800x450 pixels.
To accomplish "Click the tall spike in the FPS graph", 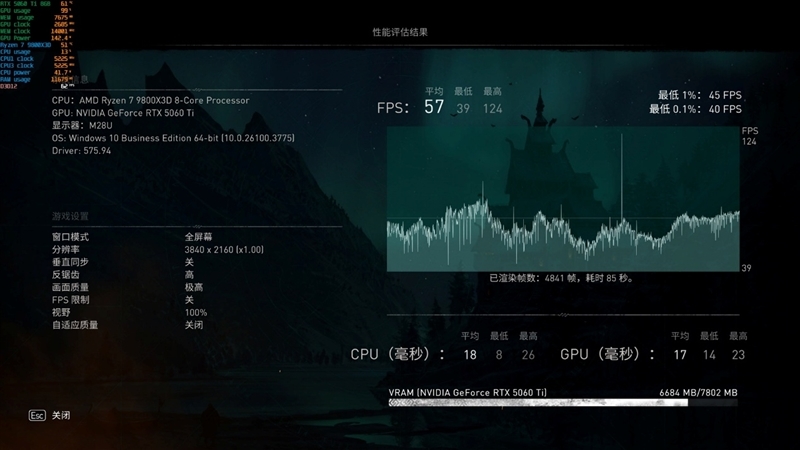I will 621,176.
